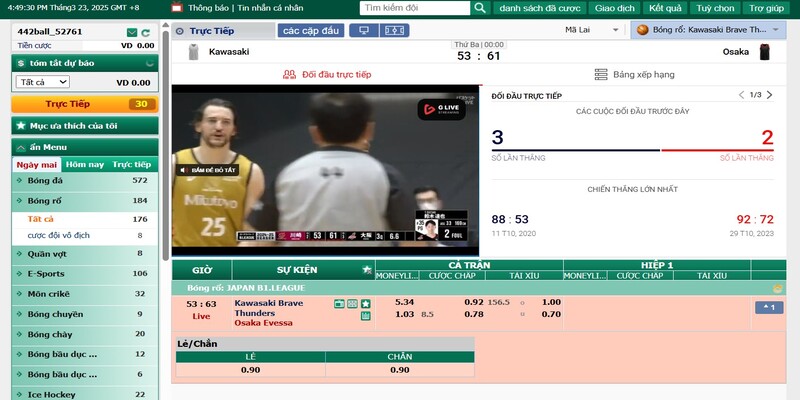The width and height of the screenshot is (800, 400).
Task: Refresh account balance icon beside username
Action: coord(145,32)
